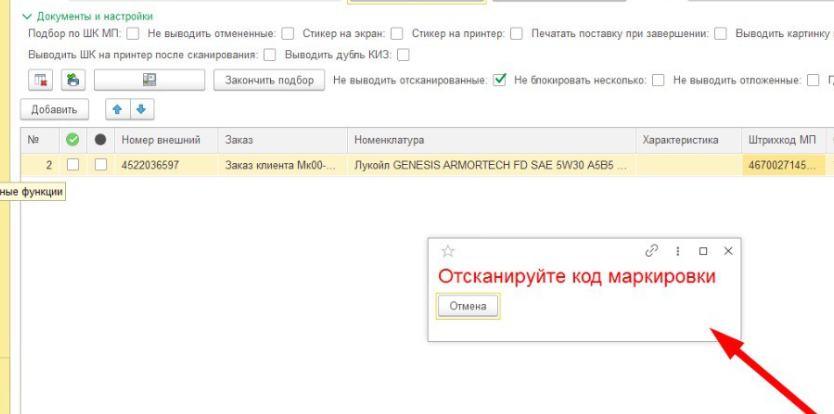The image size is (834, 414).
Task: Tick the Не блокировать несколько checkbox
Action: tap(658, 80)
